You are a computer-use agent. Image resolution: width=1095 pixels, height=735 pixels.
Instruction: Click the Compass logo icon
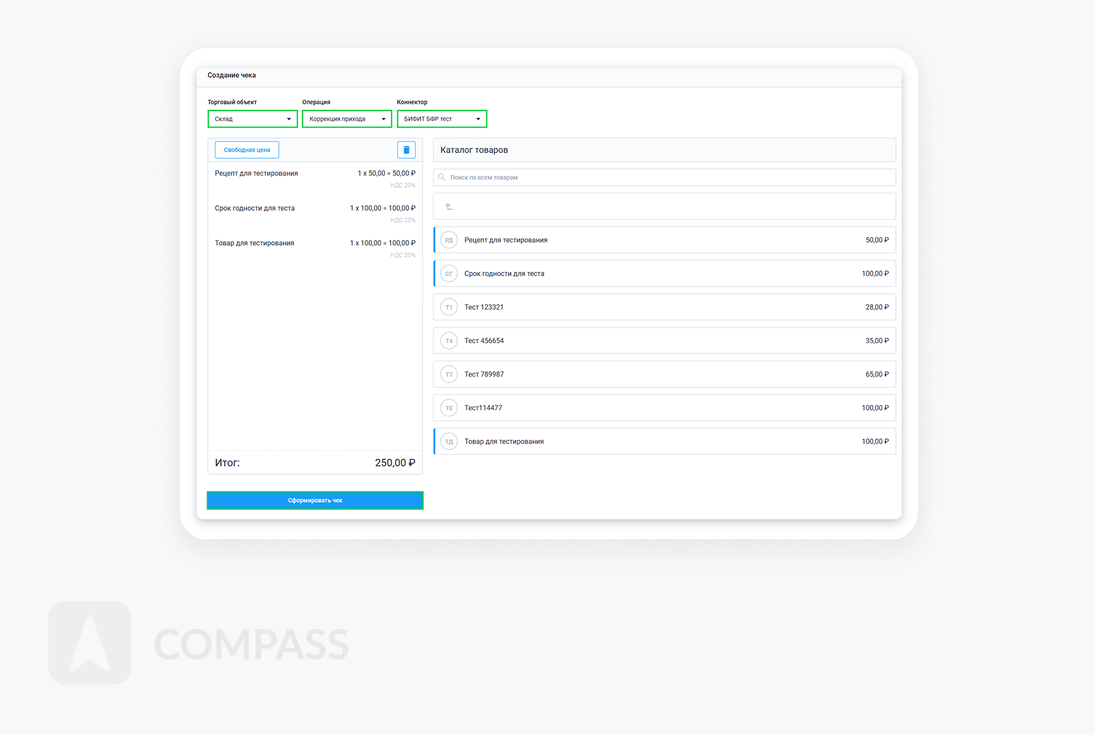tap(90, 643)
